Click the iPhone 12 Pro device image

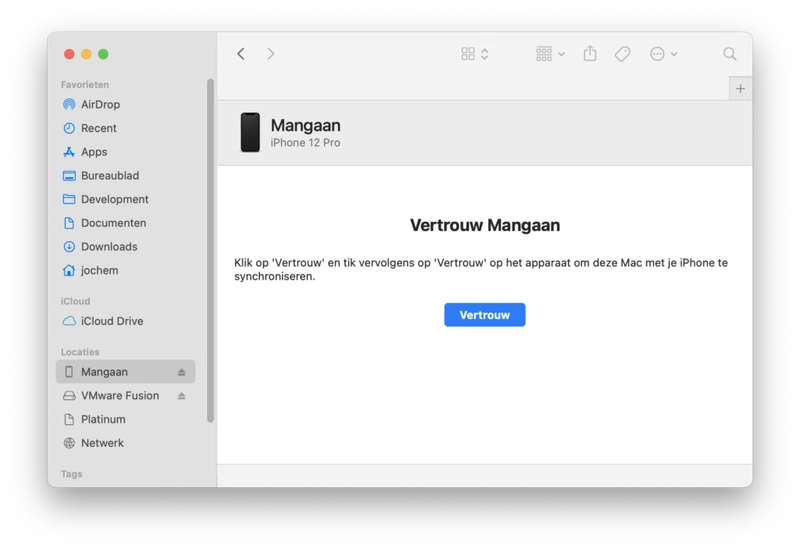[250, 132]
